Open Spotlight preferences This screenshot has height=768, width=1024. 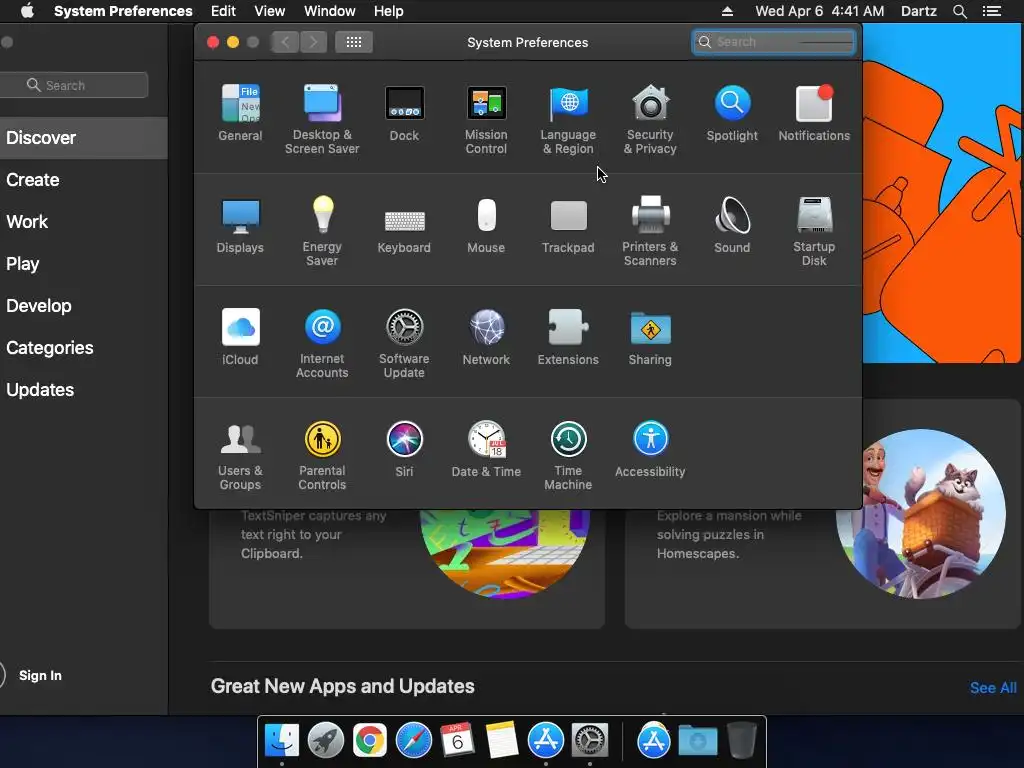coord(732,112)
